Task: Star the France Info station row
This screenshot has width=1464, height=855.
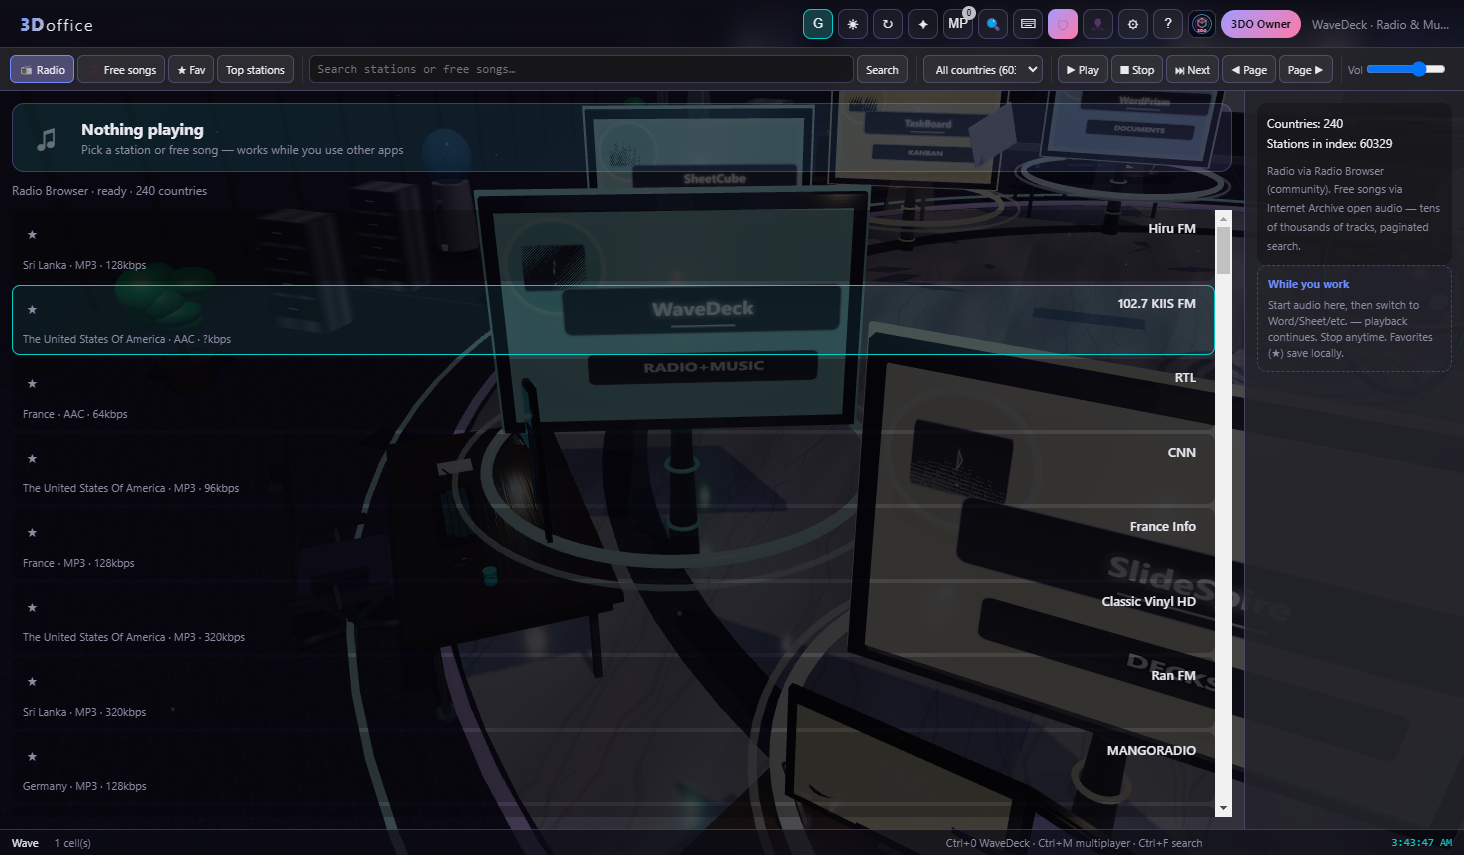Action: pyautogui.click(x=32, y=533)
